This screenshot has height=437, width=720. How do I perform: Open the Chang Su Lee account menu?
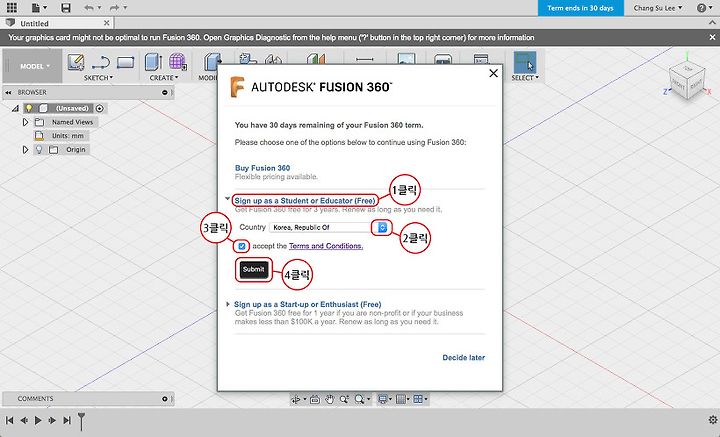(658, 8)
